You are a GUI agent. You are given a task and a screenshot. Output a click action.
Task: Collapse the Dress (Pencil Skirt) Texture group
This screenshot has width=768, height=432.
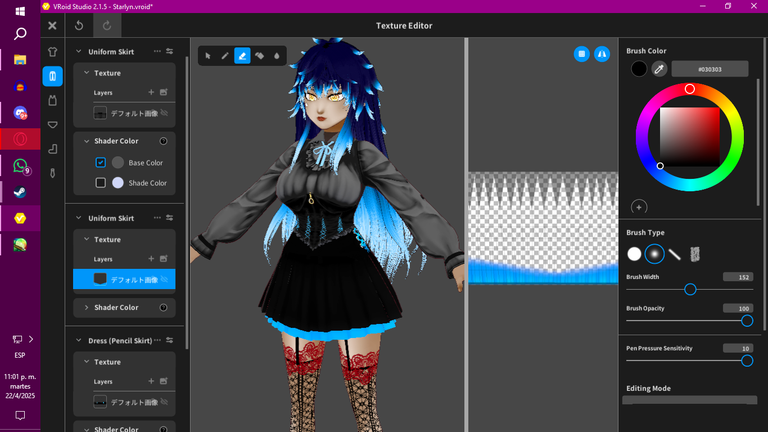pos(86,362)
